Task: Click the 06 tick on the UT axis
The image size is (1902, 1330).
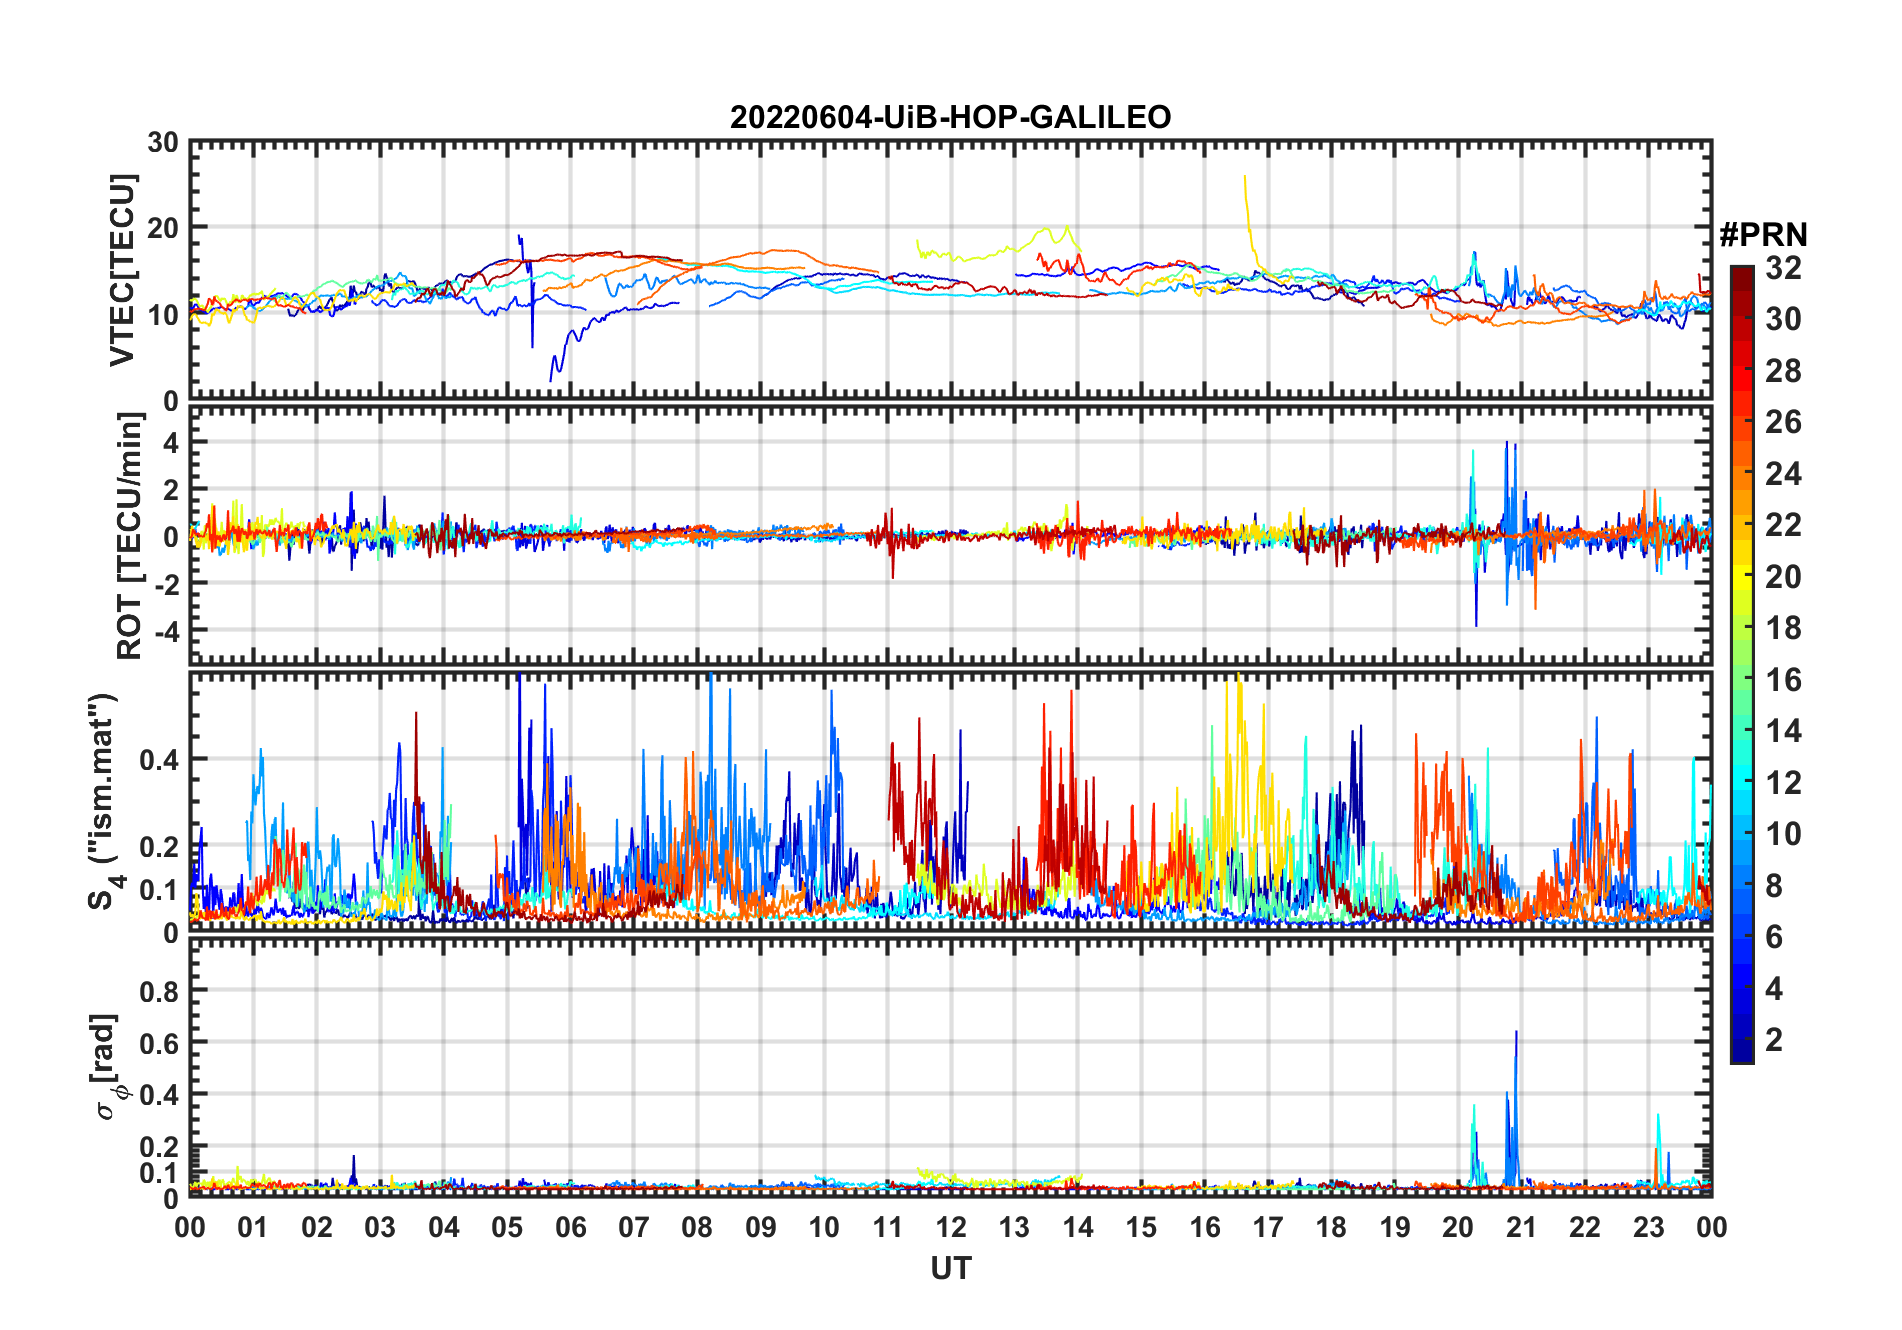Action: click(x=570, y=1227)
